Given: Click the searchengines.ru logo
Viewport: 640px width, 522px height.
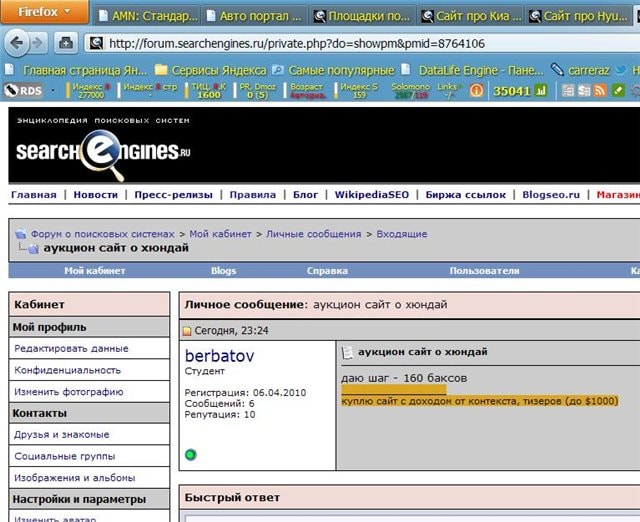Looking at the screenshot, I should coord(103,153).
